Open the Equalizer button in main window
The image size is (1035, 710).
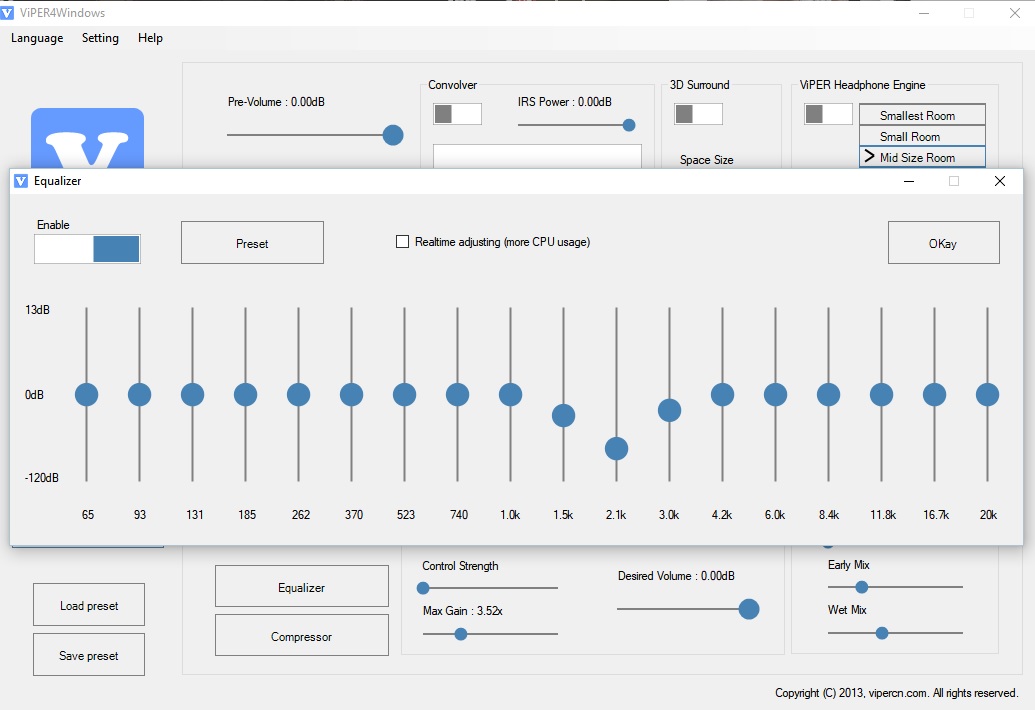tap(302, 587)
